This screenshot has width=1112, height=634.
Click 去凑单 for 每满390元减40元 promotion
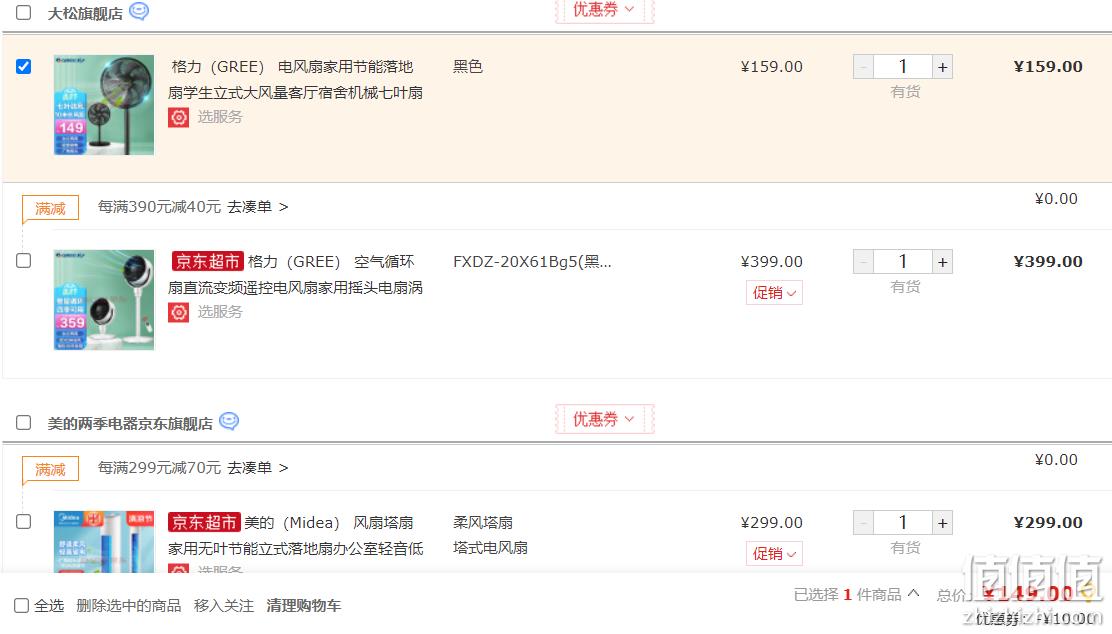(257, 207)
